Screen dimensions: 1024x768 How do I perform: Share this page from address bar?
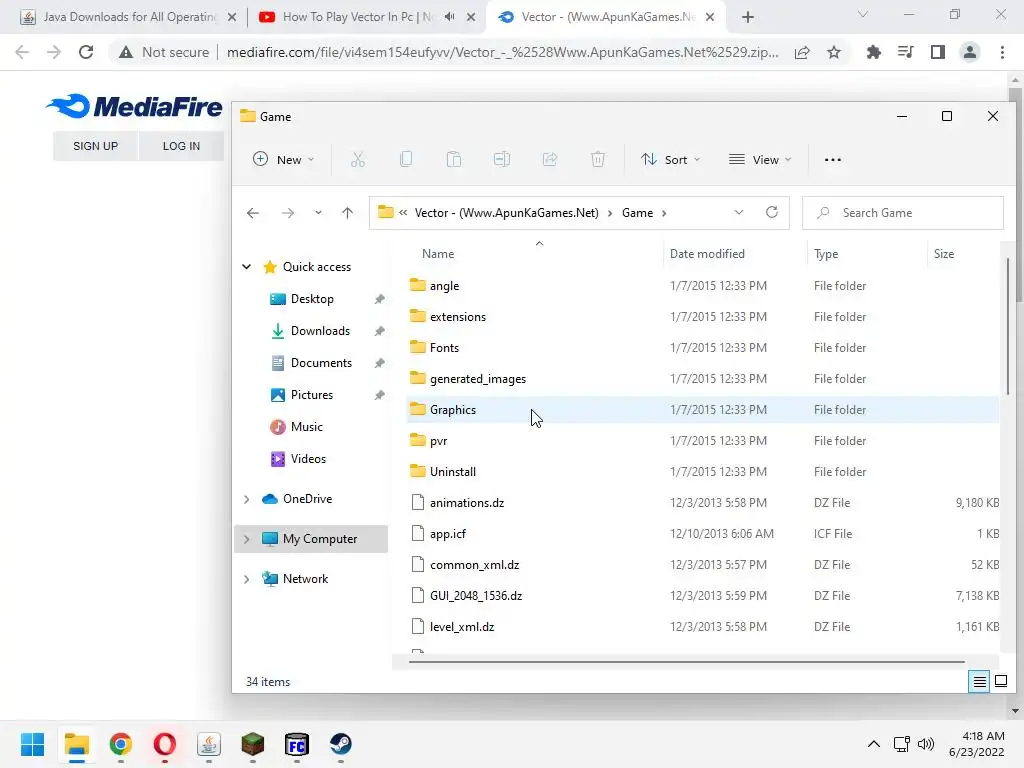click(x=802, y=52)
